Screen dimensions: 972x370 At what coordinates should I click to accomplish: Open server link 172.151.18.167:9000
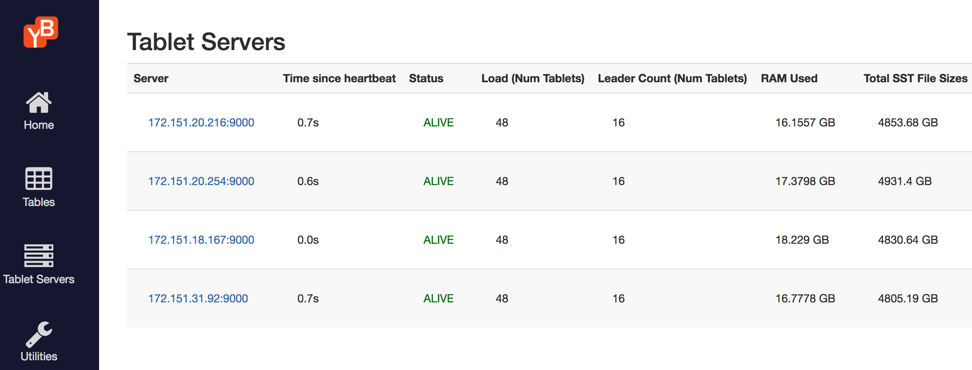(x=201, y=240)
